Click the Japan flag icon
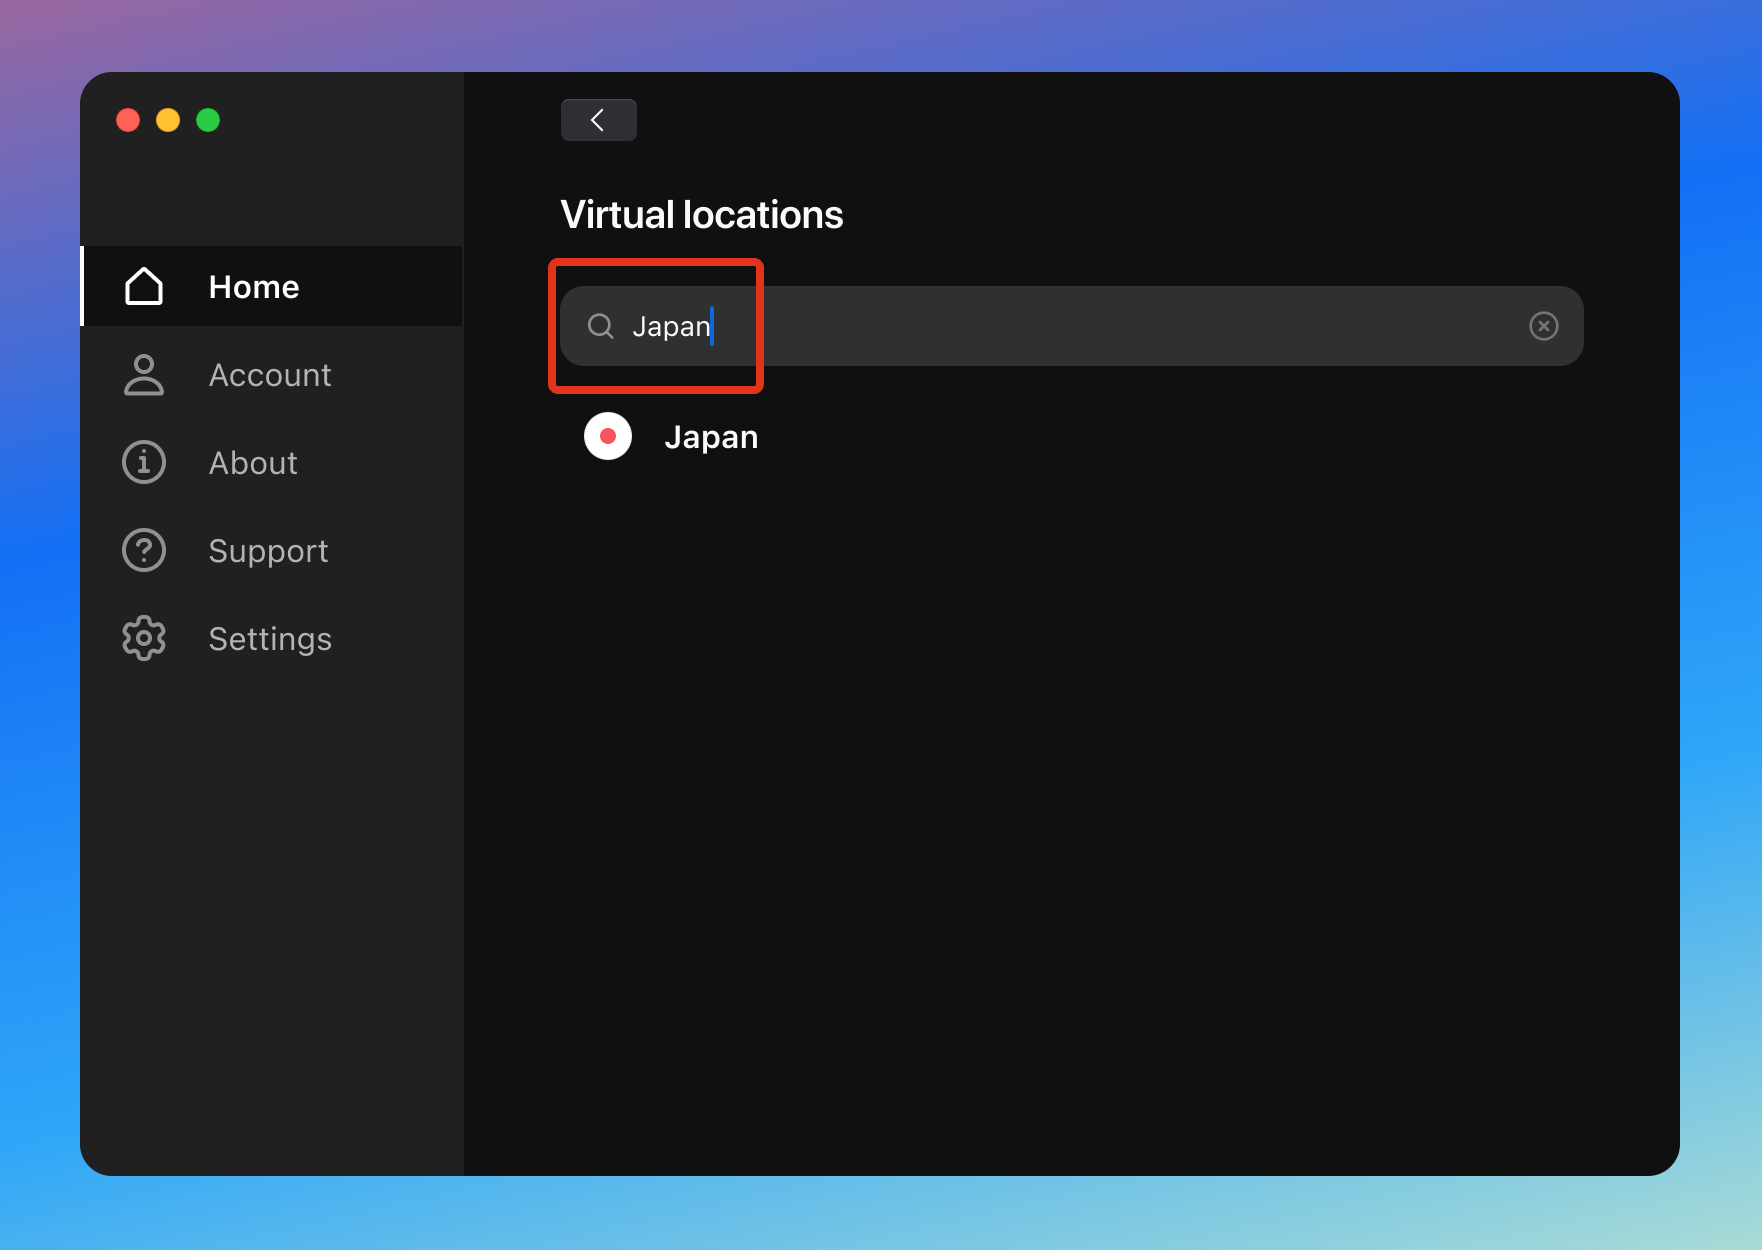Screen dimensions: 1762x1250 click(608, 436)
